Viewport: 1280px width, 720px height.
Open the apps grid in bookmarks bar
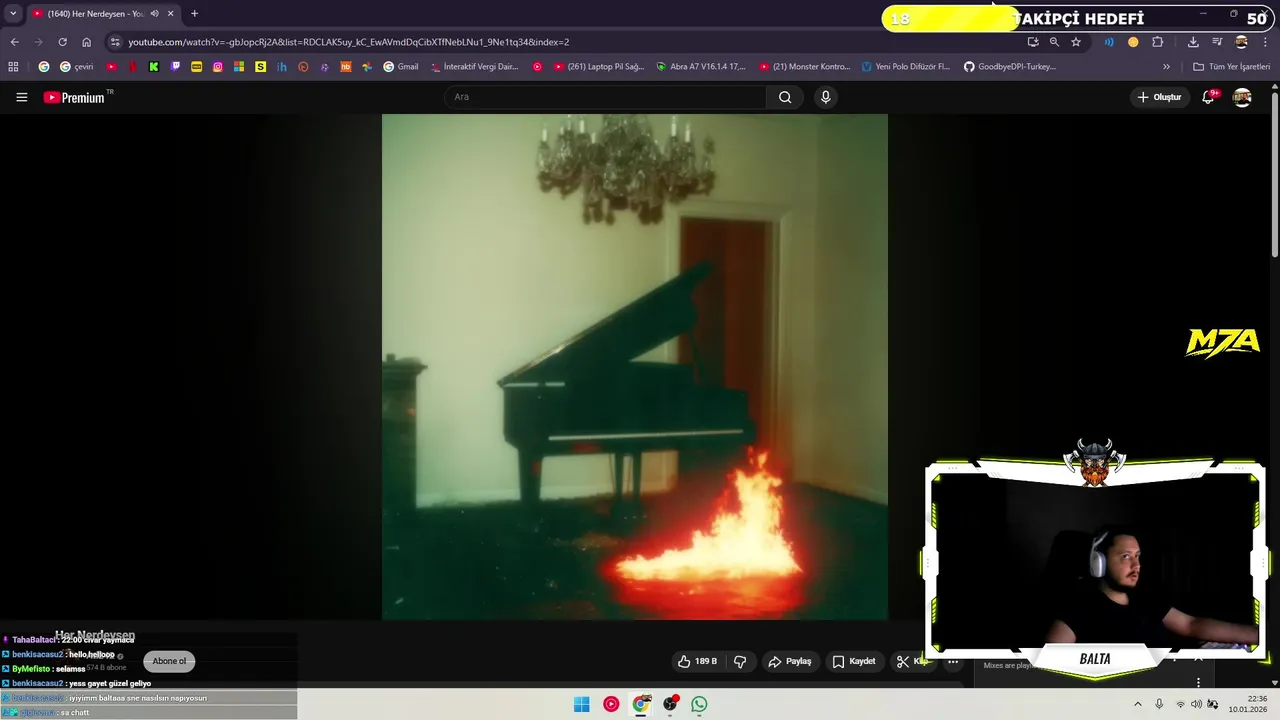tap(13, 67)
